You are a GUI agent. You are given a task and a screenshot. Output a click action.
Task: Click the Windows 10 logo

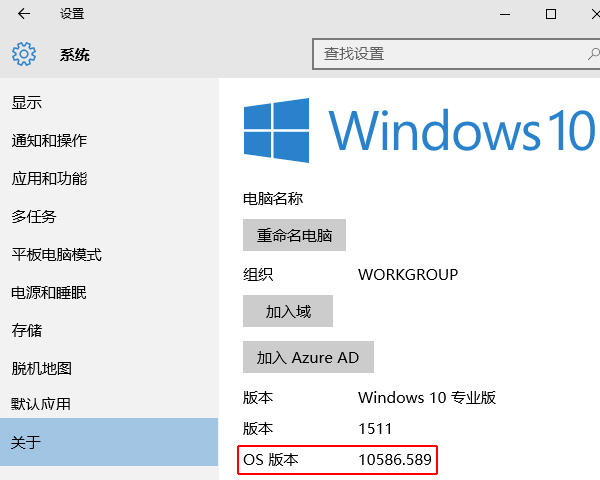pos(420,130)
